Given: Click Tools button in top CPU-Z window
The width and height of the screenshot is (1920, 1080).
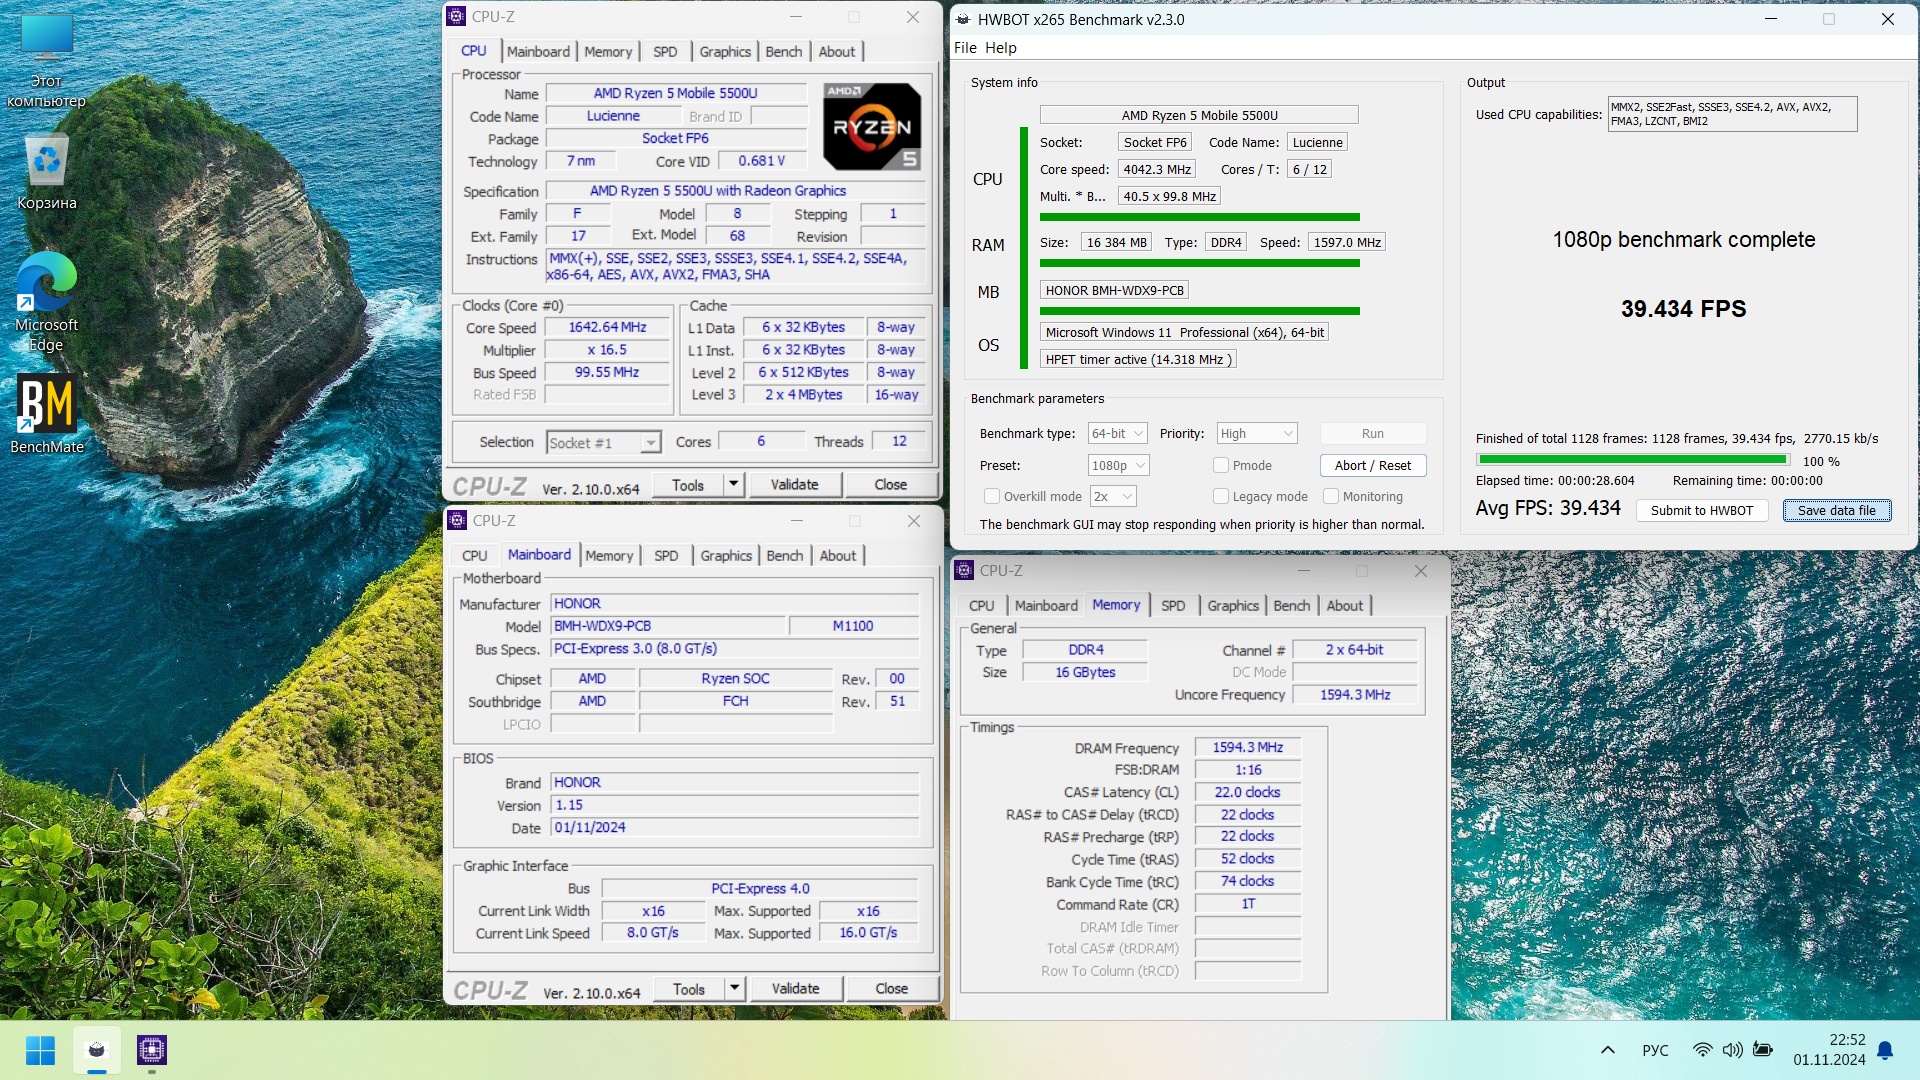Looking at the screenshot, I should (688, 484).
